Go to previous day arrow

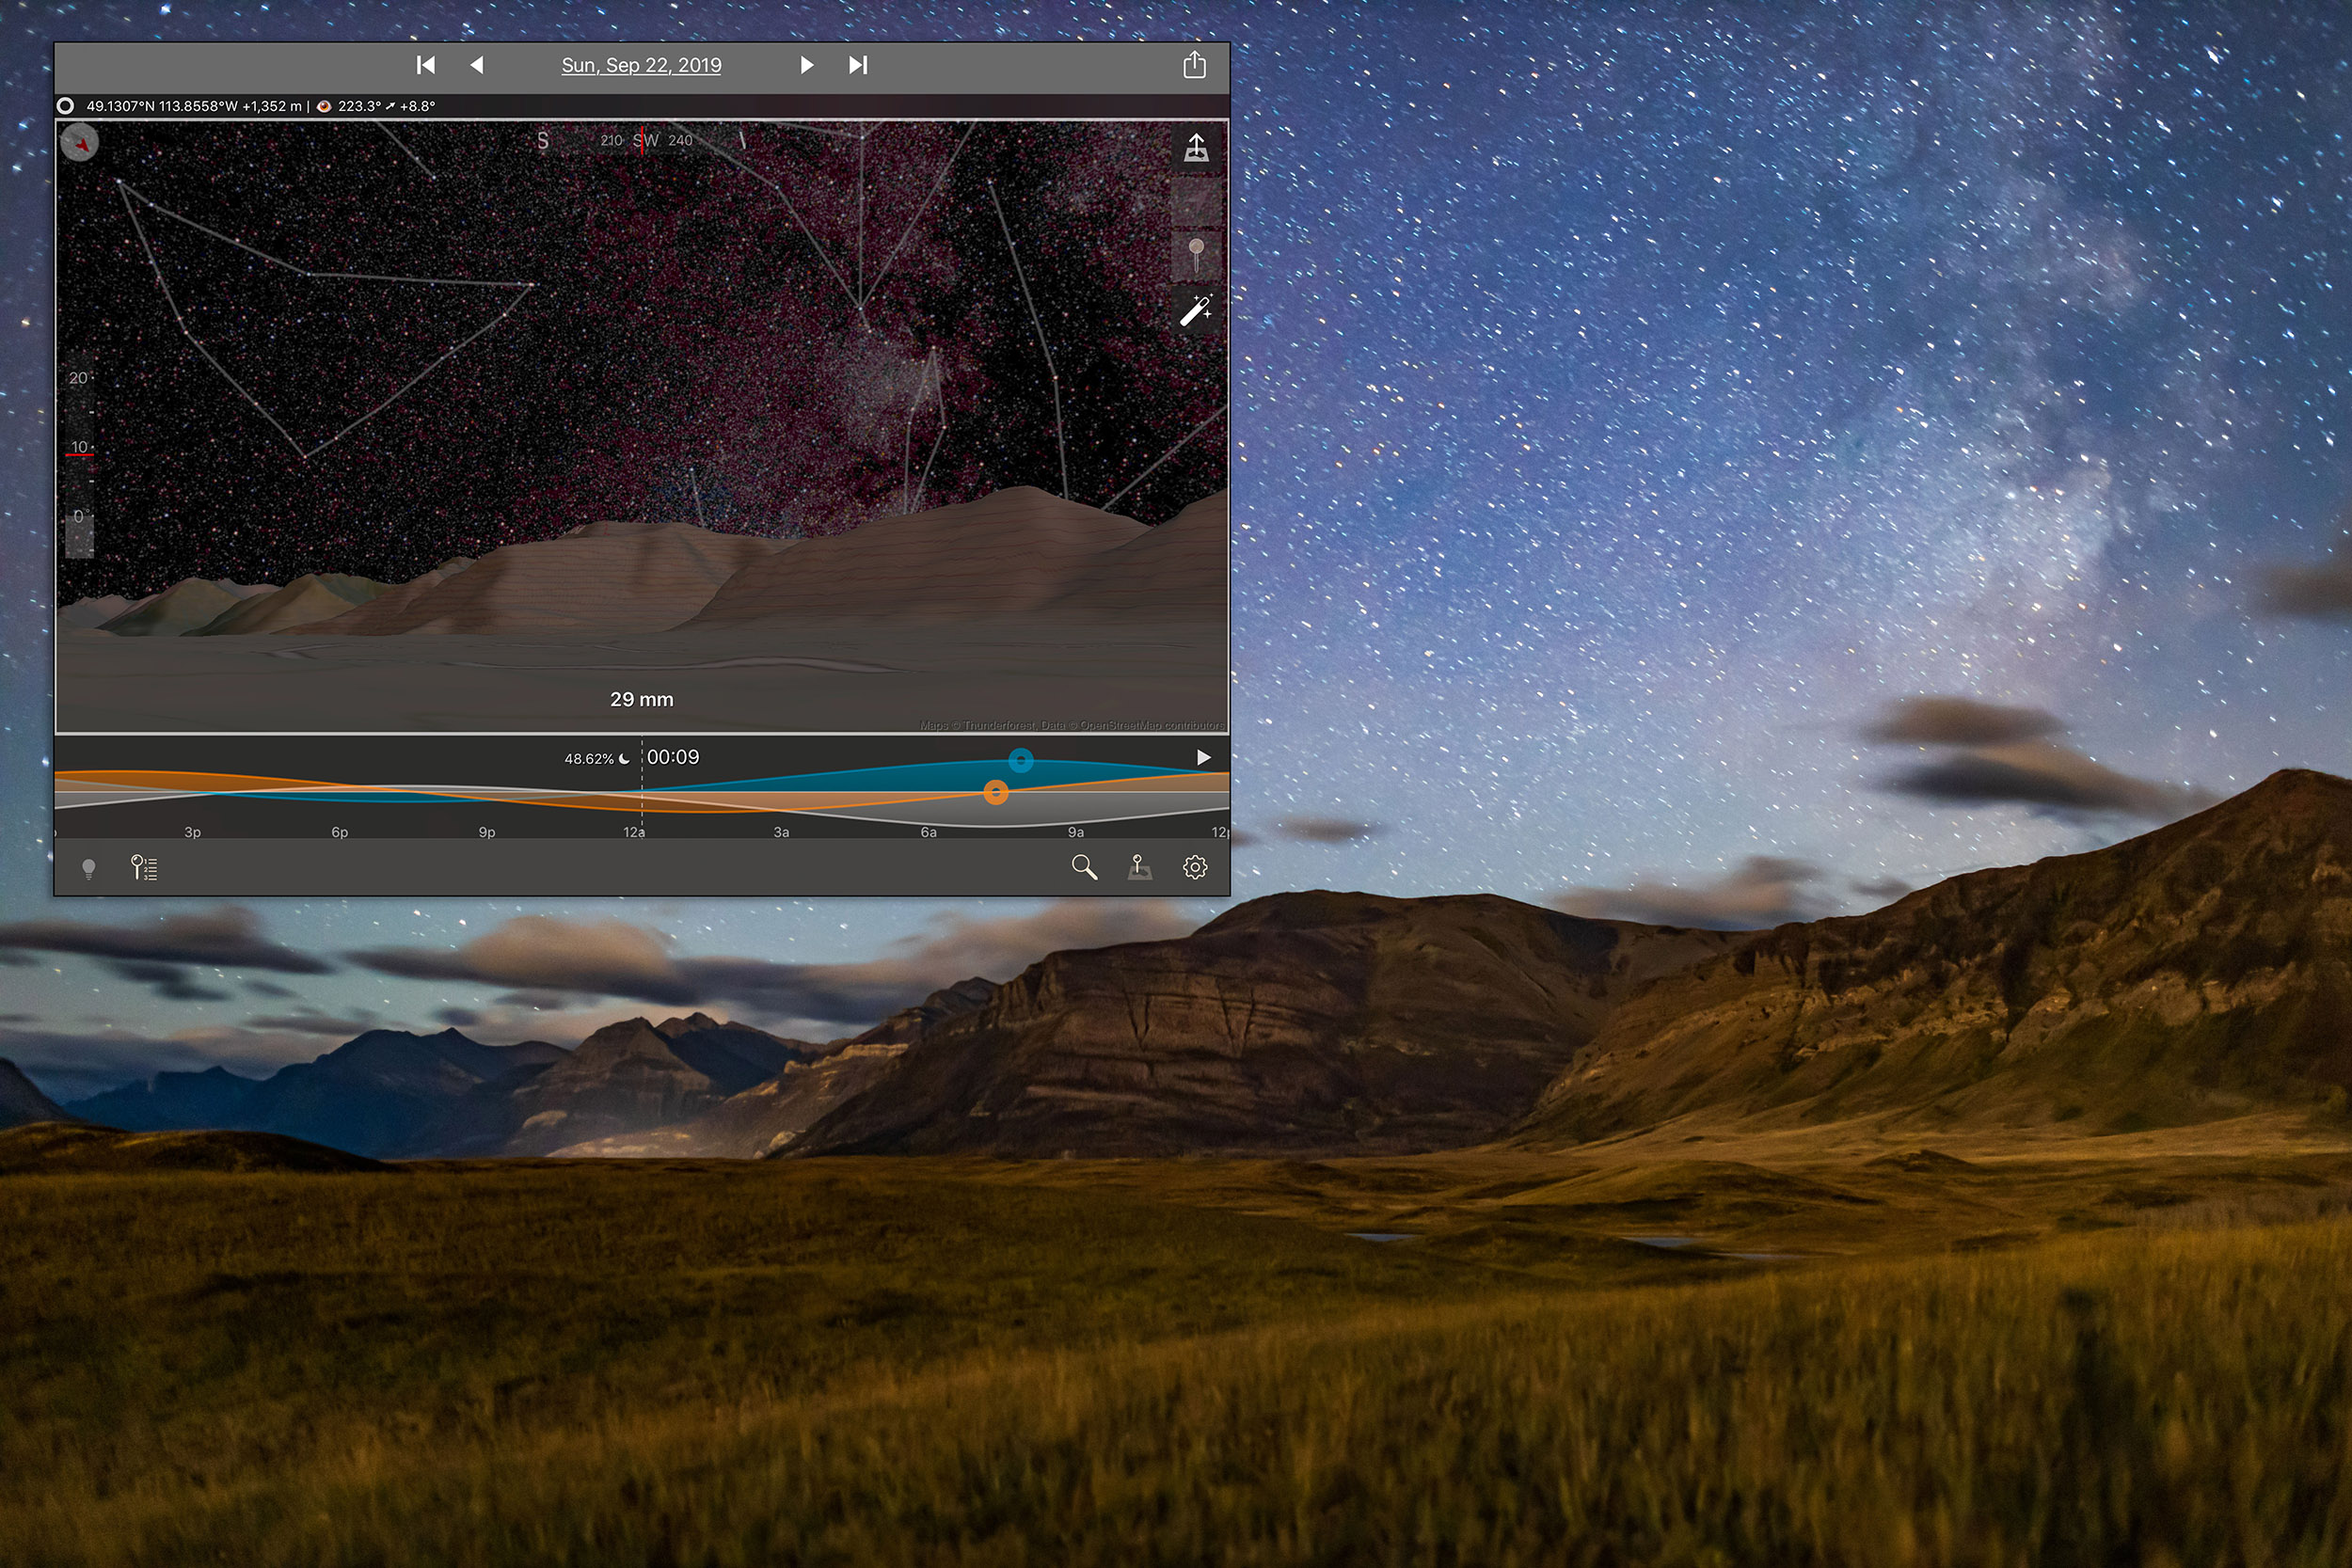pyautogui.click(x=477, y=65)
